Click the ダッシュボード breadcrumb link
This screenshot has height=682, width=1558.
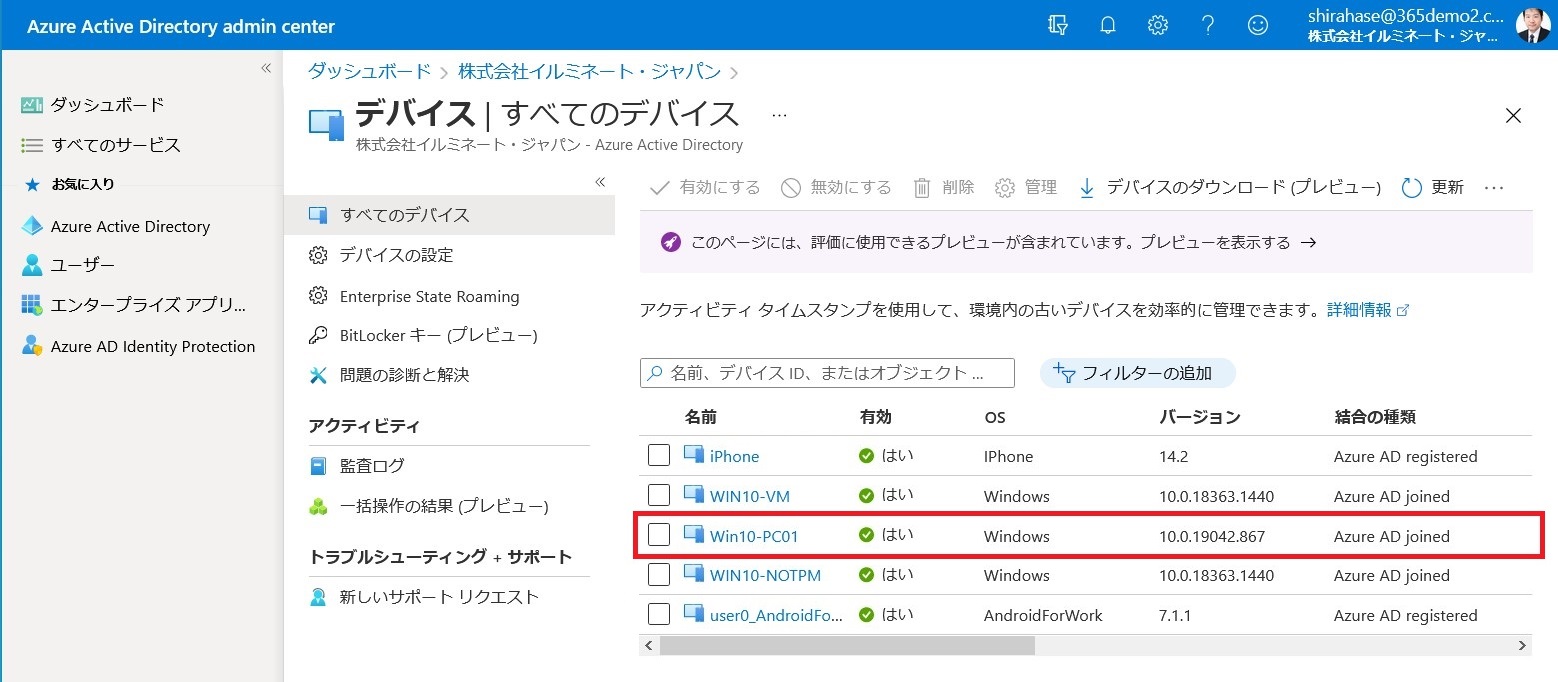(x=369, y=71)
